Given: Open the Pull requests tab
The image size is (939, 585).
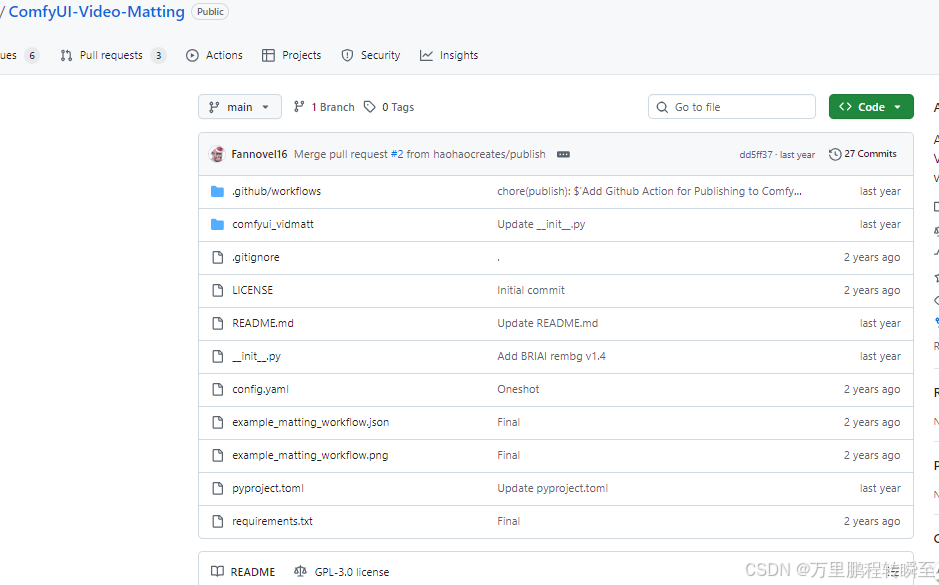Looking at the screenshot, I should (x=113, y=55).
